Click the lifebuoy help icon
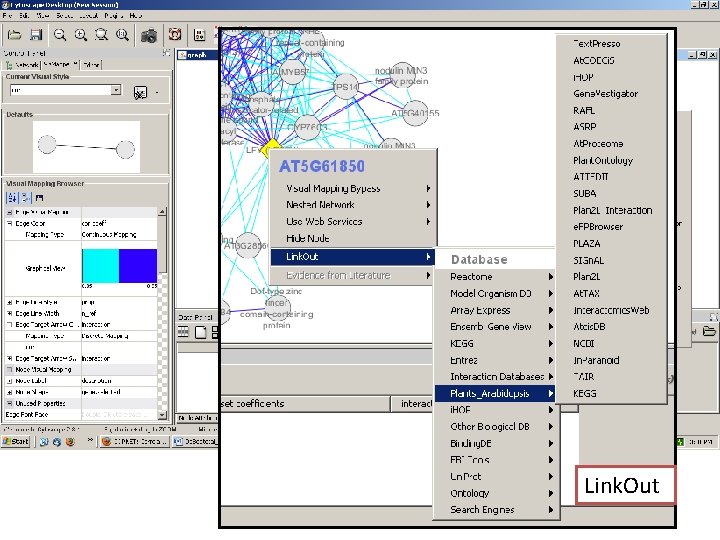This screenshot has height=540, width=720. tap(175, 34)
